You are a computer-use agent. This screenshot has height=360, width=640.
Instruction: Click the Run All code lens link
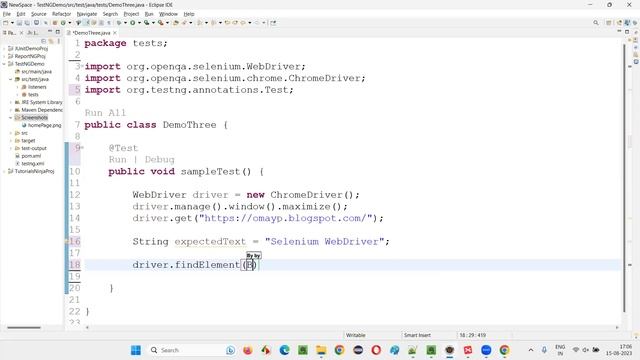point(105,113)
